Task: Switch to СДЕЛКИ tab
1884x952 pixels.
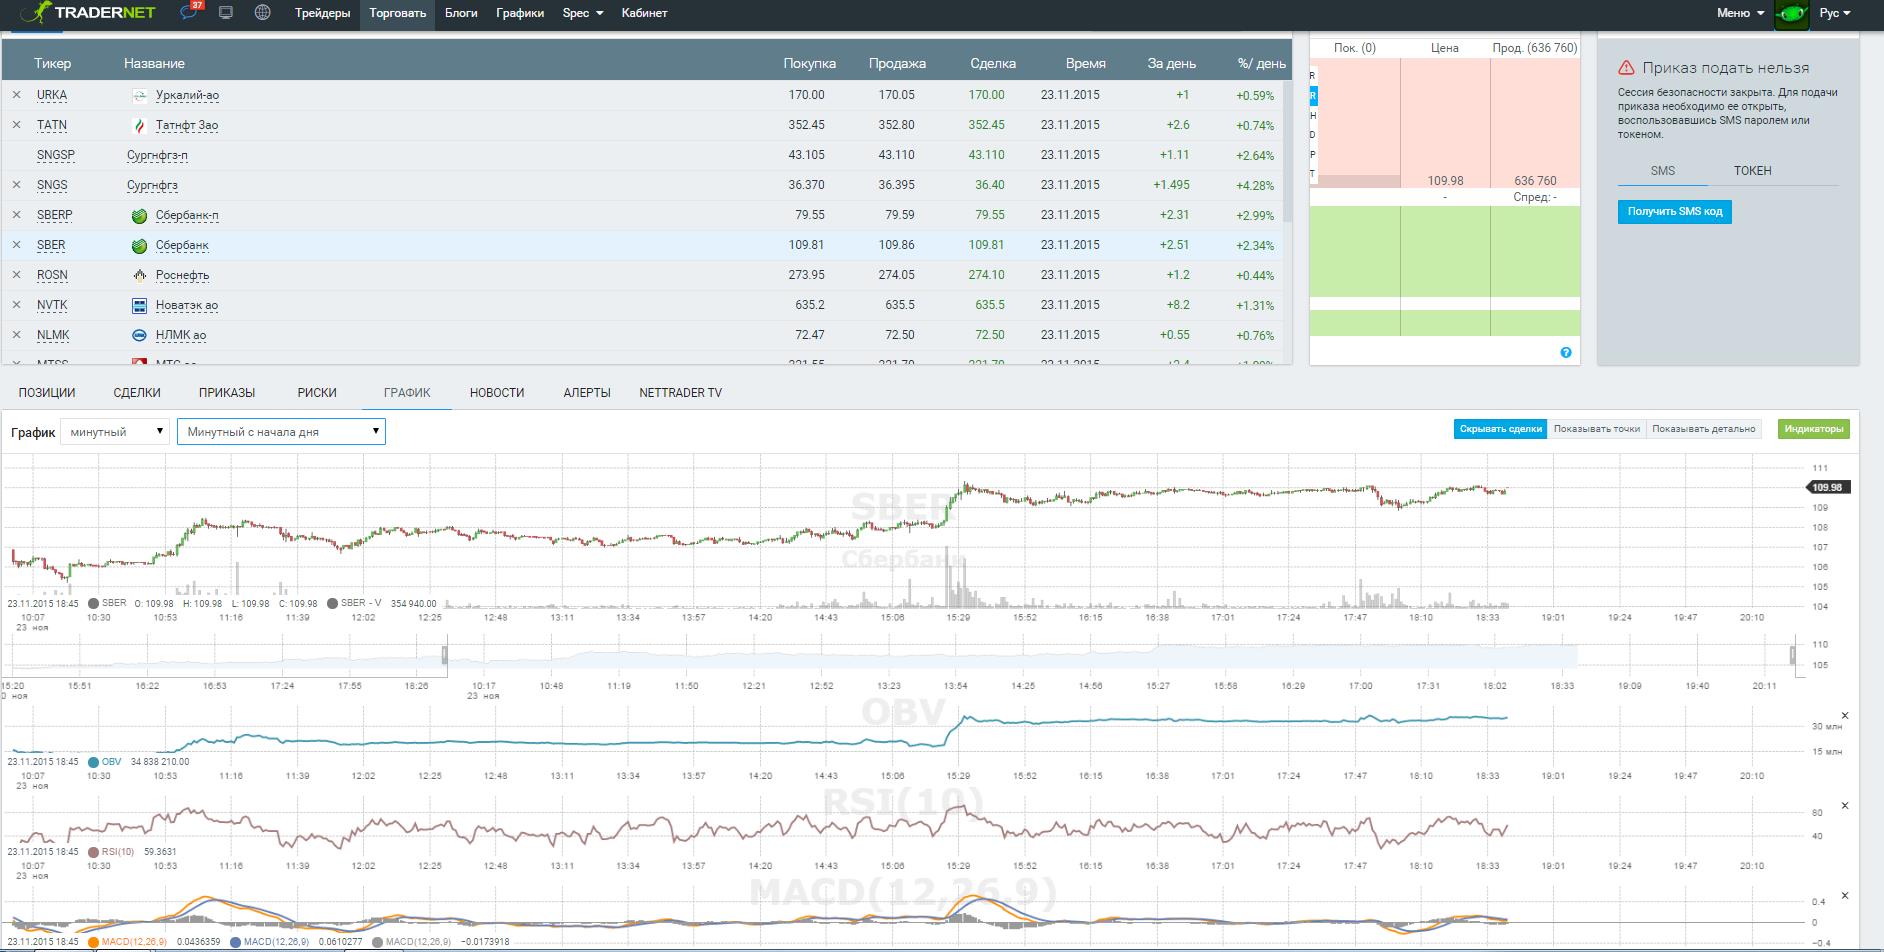Action: pos(137,393)
